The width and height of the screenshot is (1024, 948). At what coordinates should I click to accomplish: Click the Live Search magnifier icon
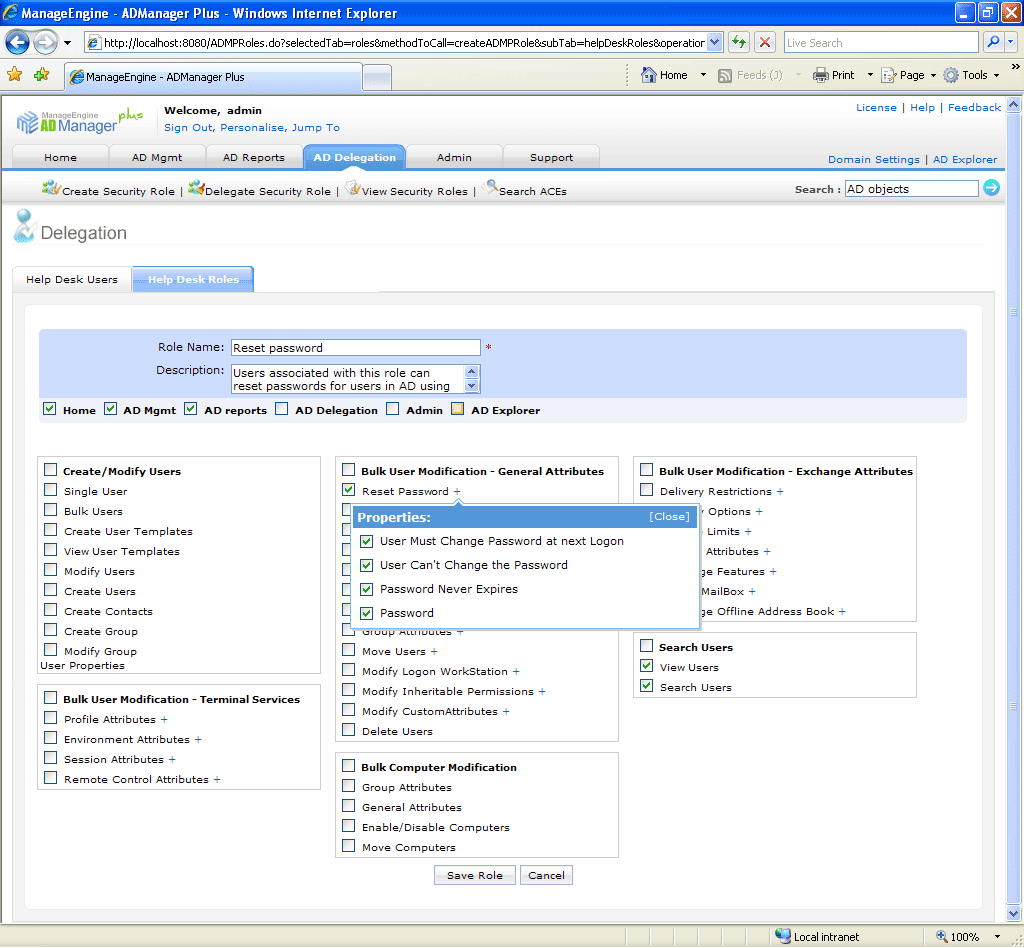993,42
